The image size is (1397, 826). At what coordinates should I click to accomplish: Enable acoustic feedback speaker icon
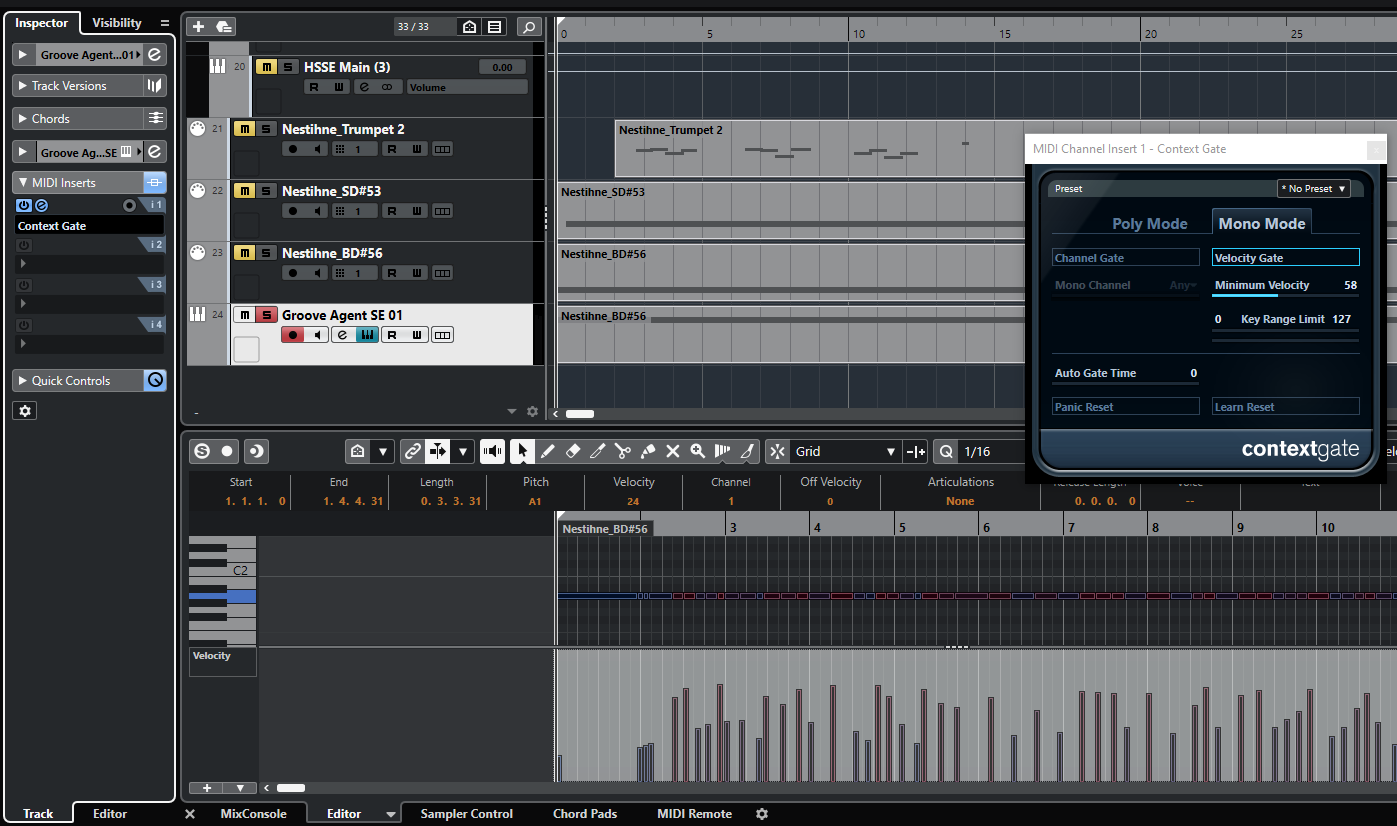point(492,451)
